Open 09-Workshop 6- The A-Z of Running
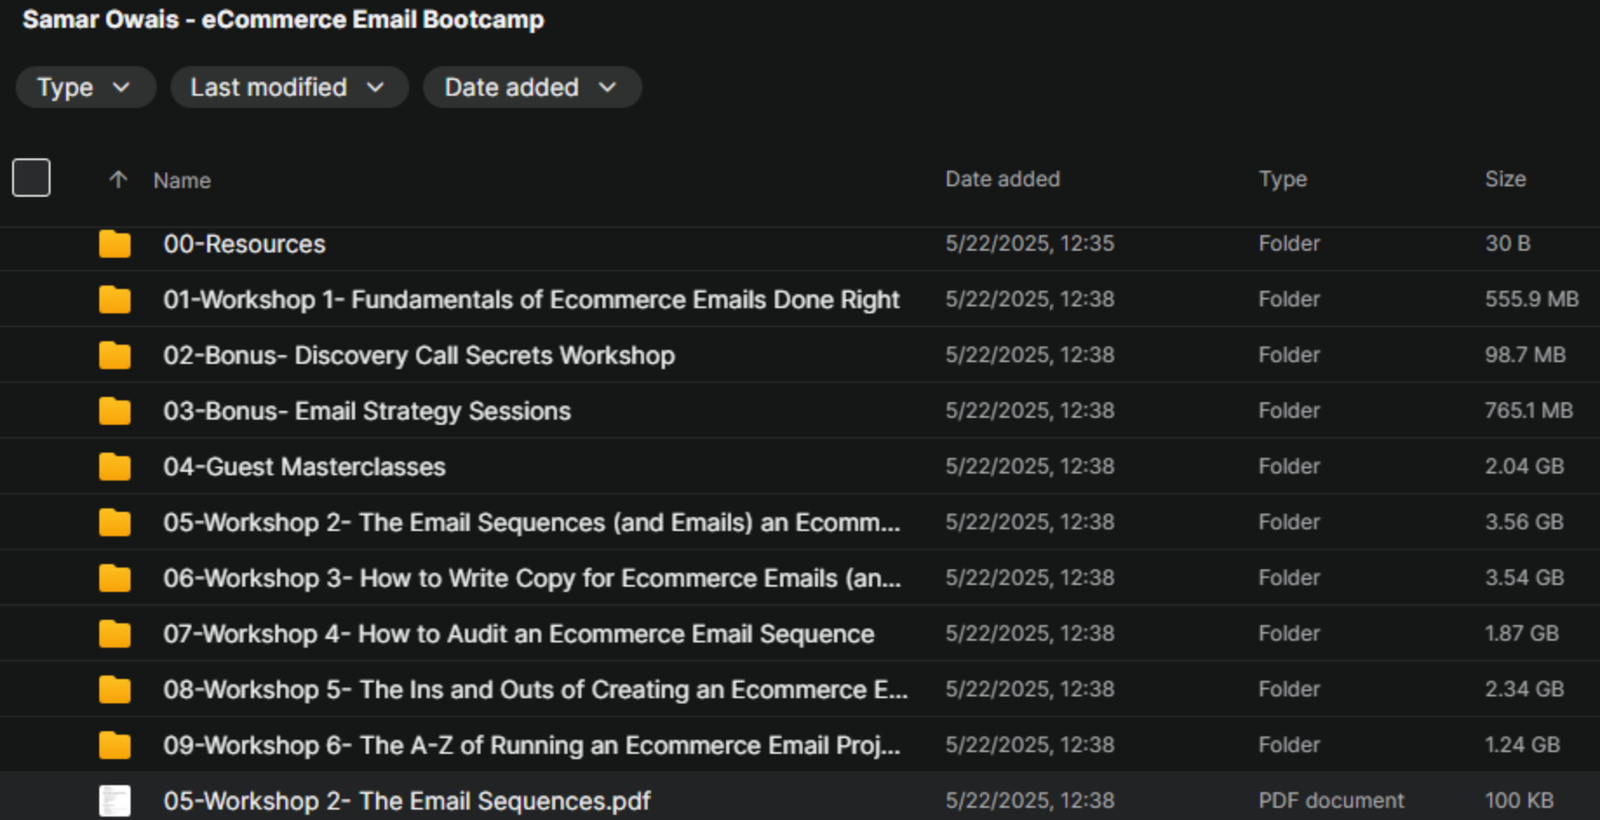Image resolution: width=1600 pixels, height=820 pixels. pyautogui.click(x=532, y=745)
